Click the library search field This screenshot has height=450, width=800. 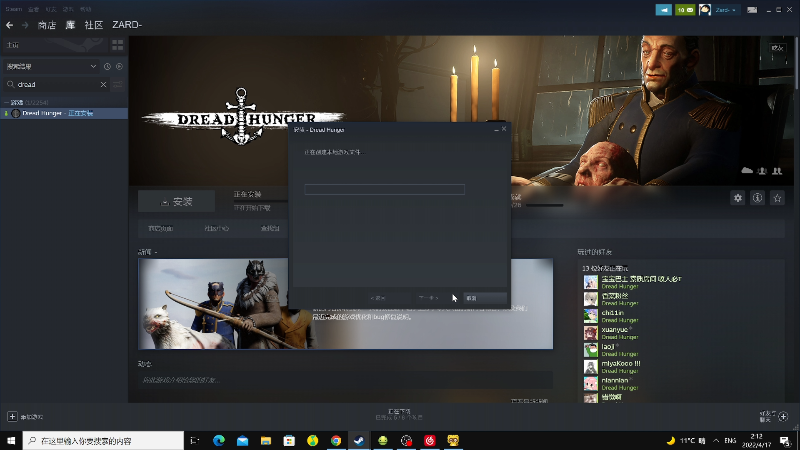pyautogui.click(x=54, y=84)
